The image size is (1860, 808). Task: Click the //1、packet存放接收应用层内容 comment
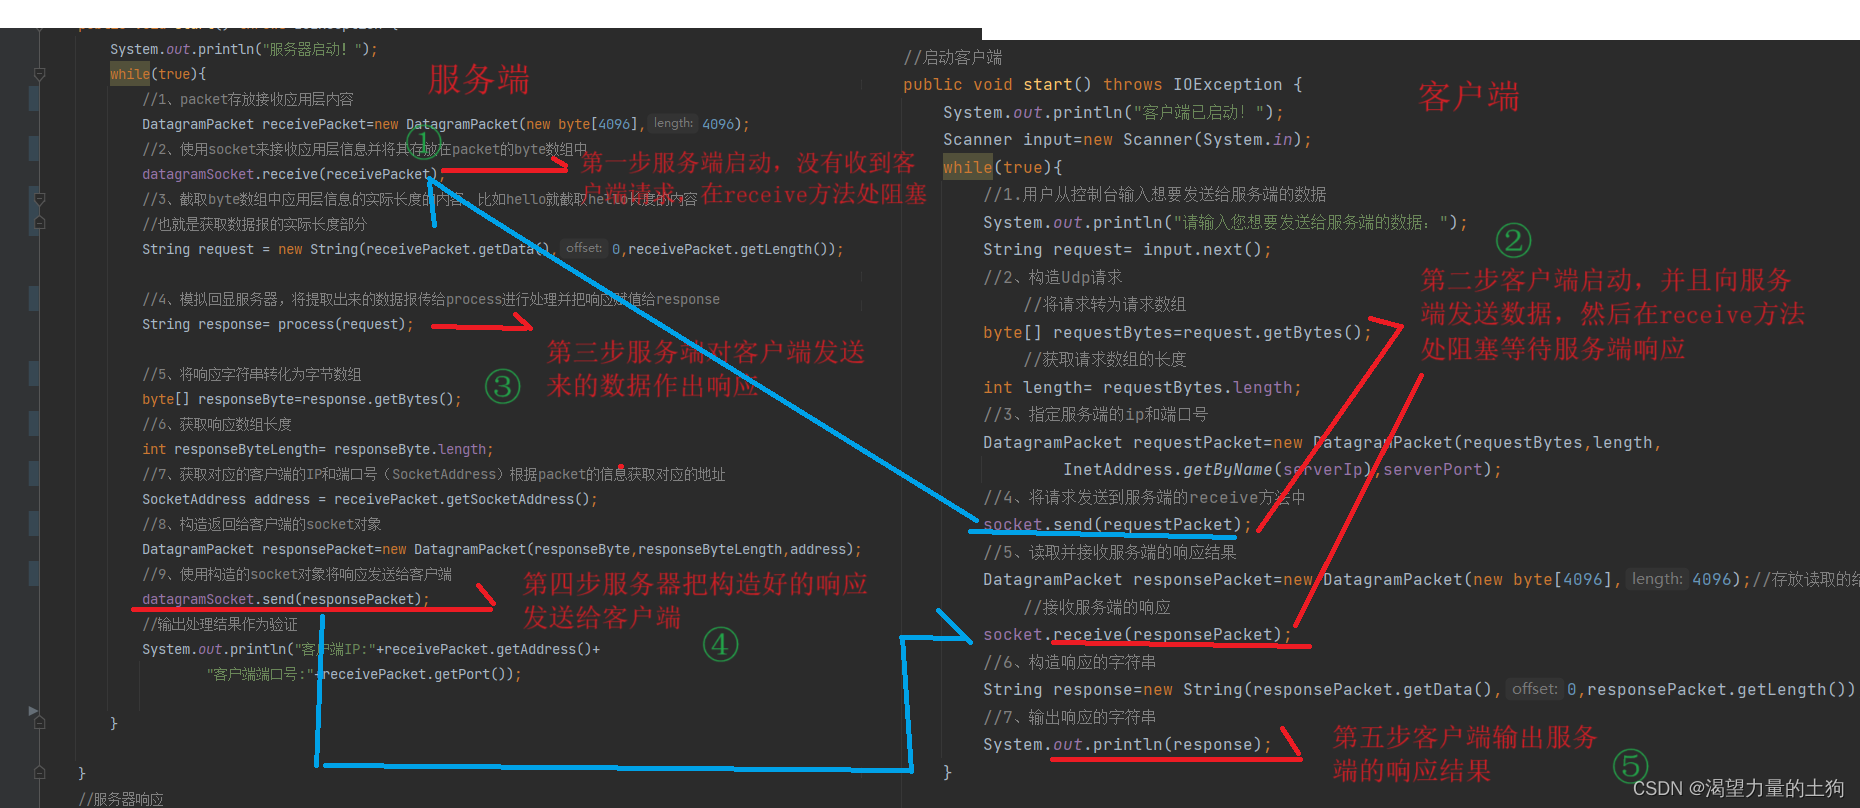(247, 99)
